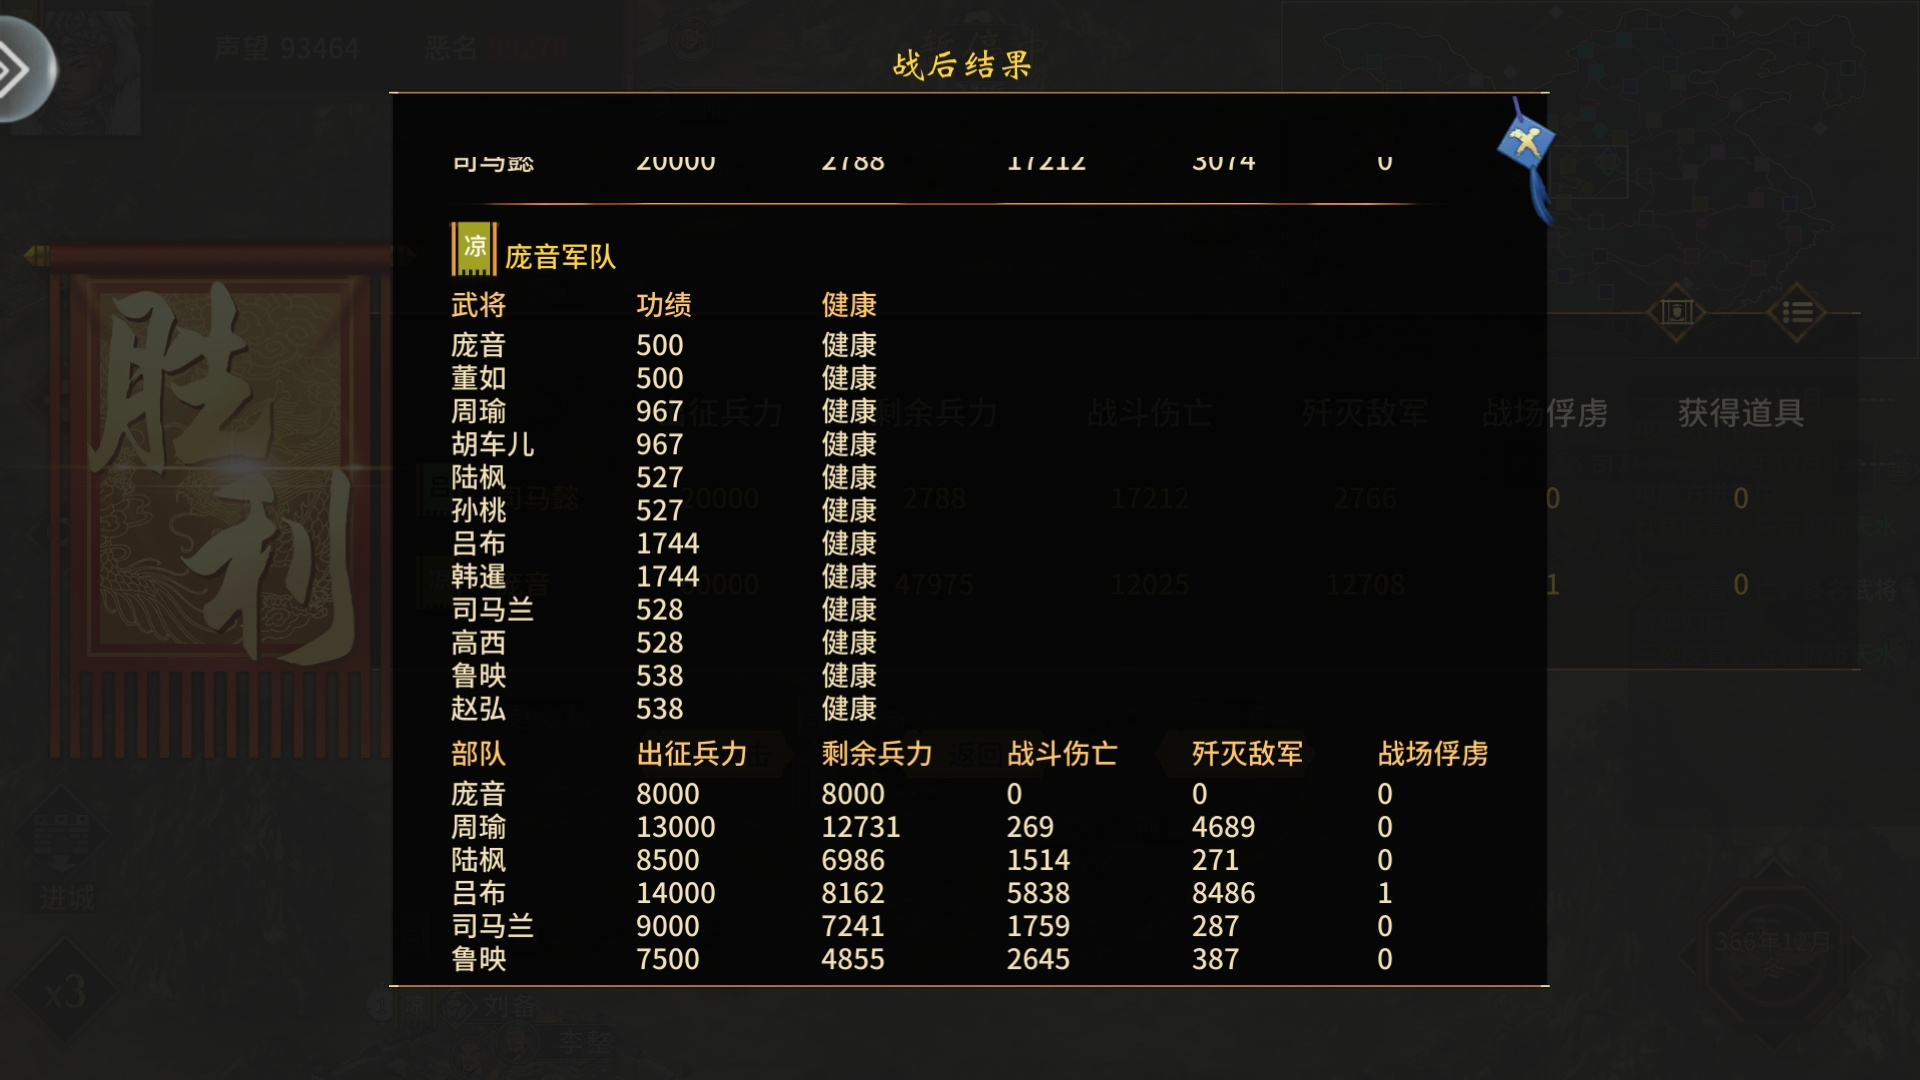This screenshot has height=1080, width=1920.
Task: Click casualties value 2645
Action: coord(1038,959)
